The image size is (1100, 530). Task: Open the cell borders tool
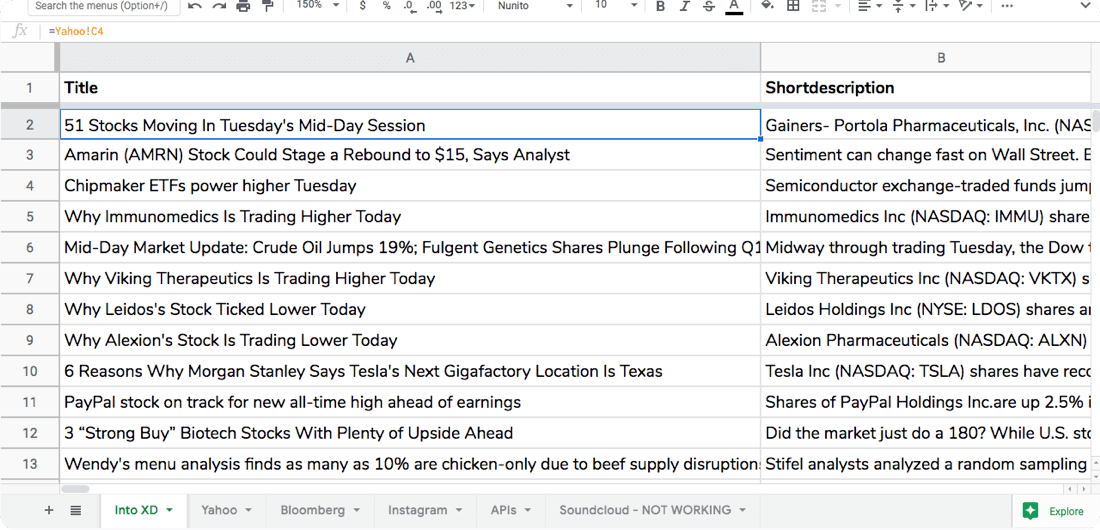click(793, 6)
